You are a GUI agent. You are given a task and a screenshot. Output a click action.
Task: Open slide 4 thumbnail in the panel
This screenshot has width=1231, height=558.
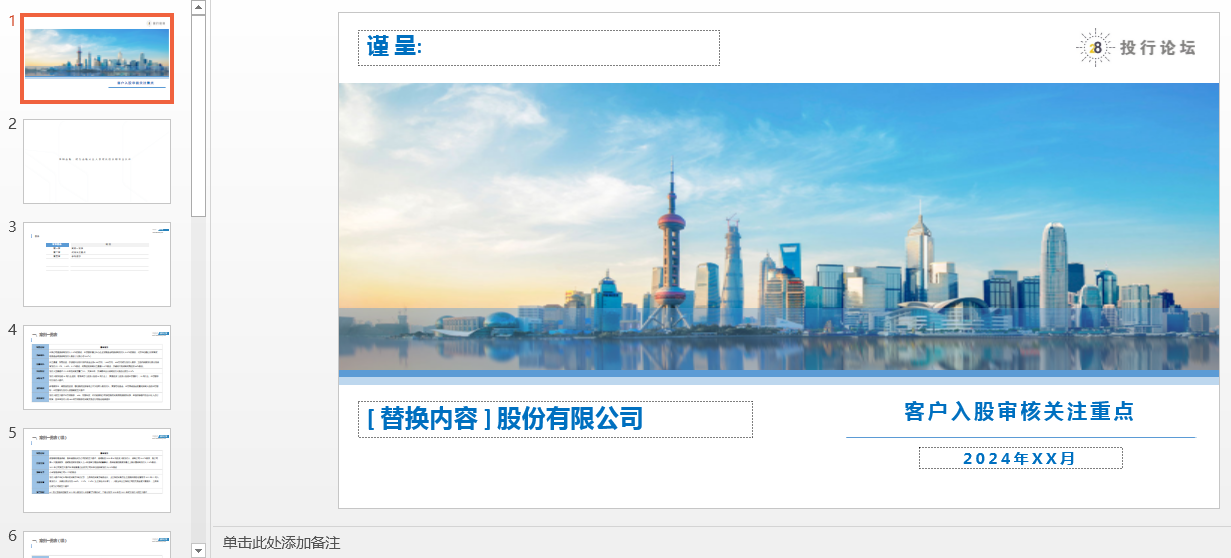(97, 367)
